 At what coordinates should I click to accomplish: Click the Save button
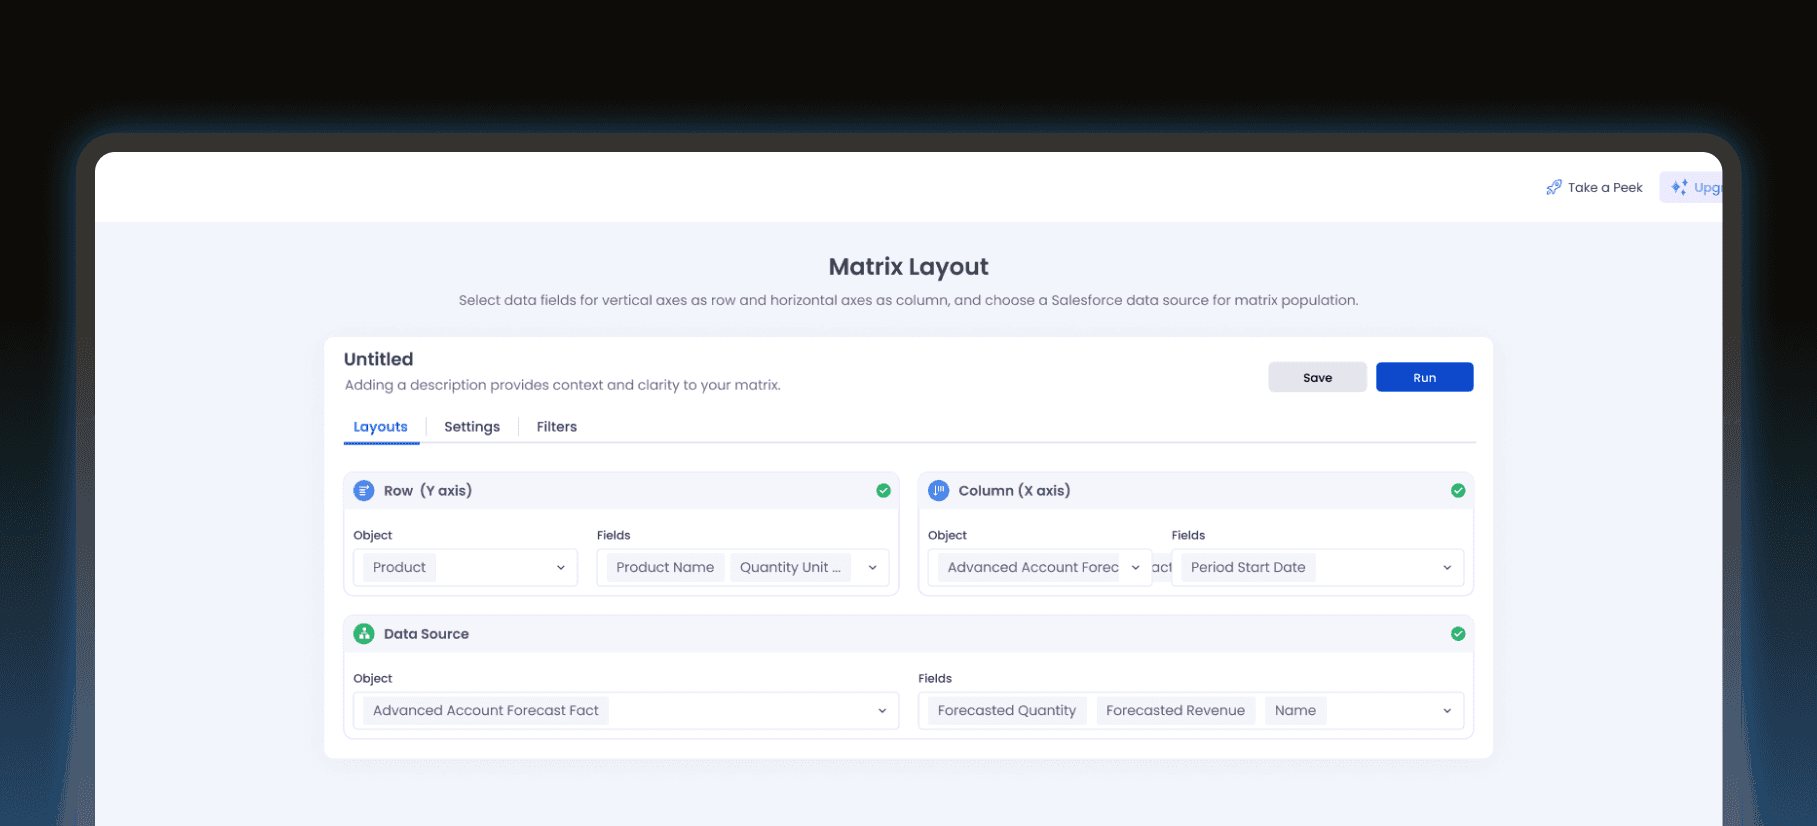pyautogui.click(x=1317, y=377)
